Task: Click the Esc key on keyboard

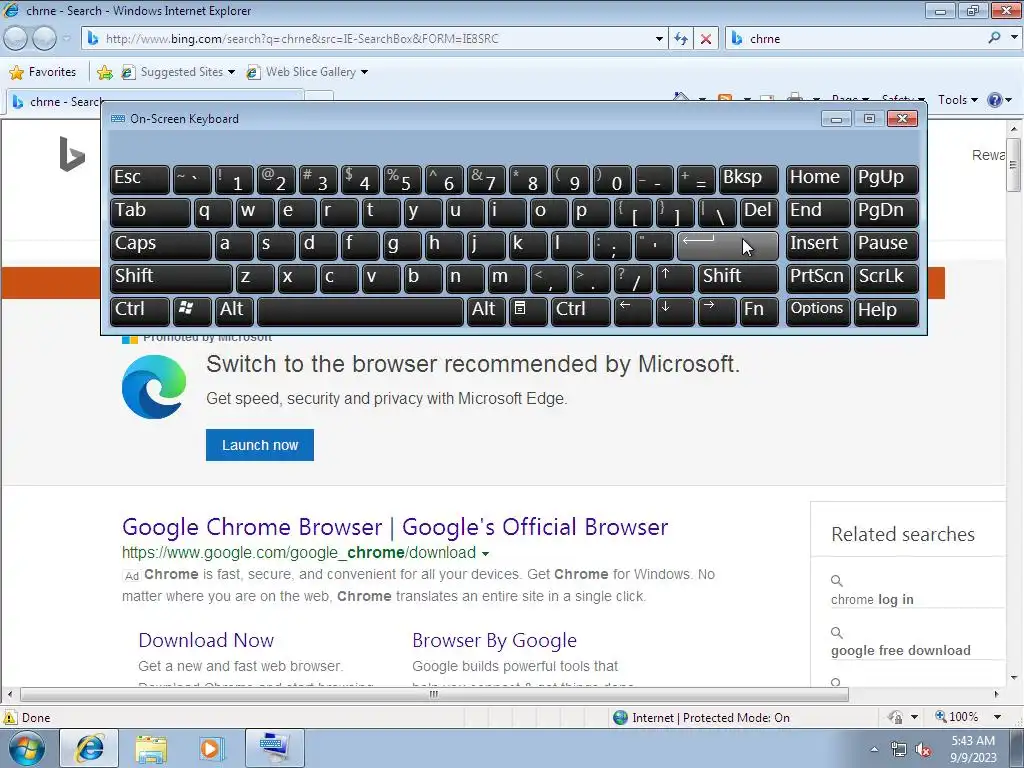Action: point(140,180)
